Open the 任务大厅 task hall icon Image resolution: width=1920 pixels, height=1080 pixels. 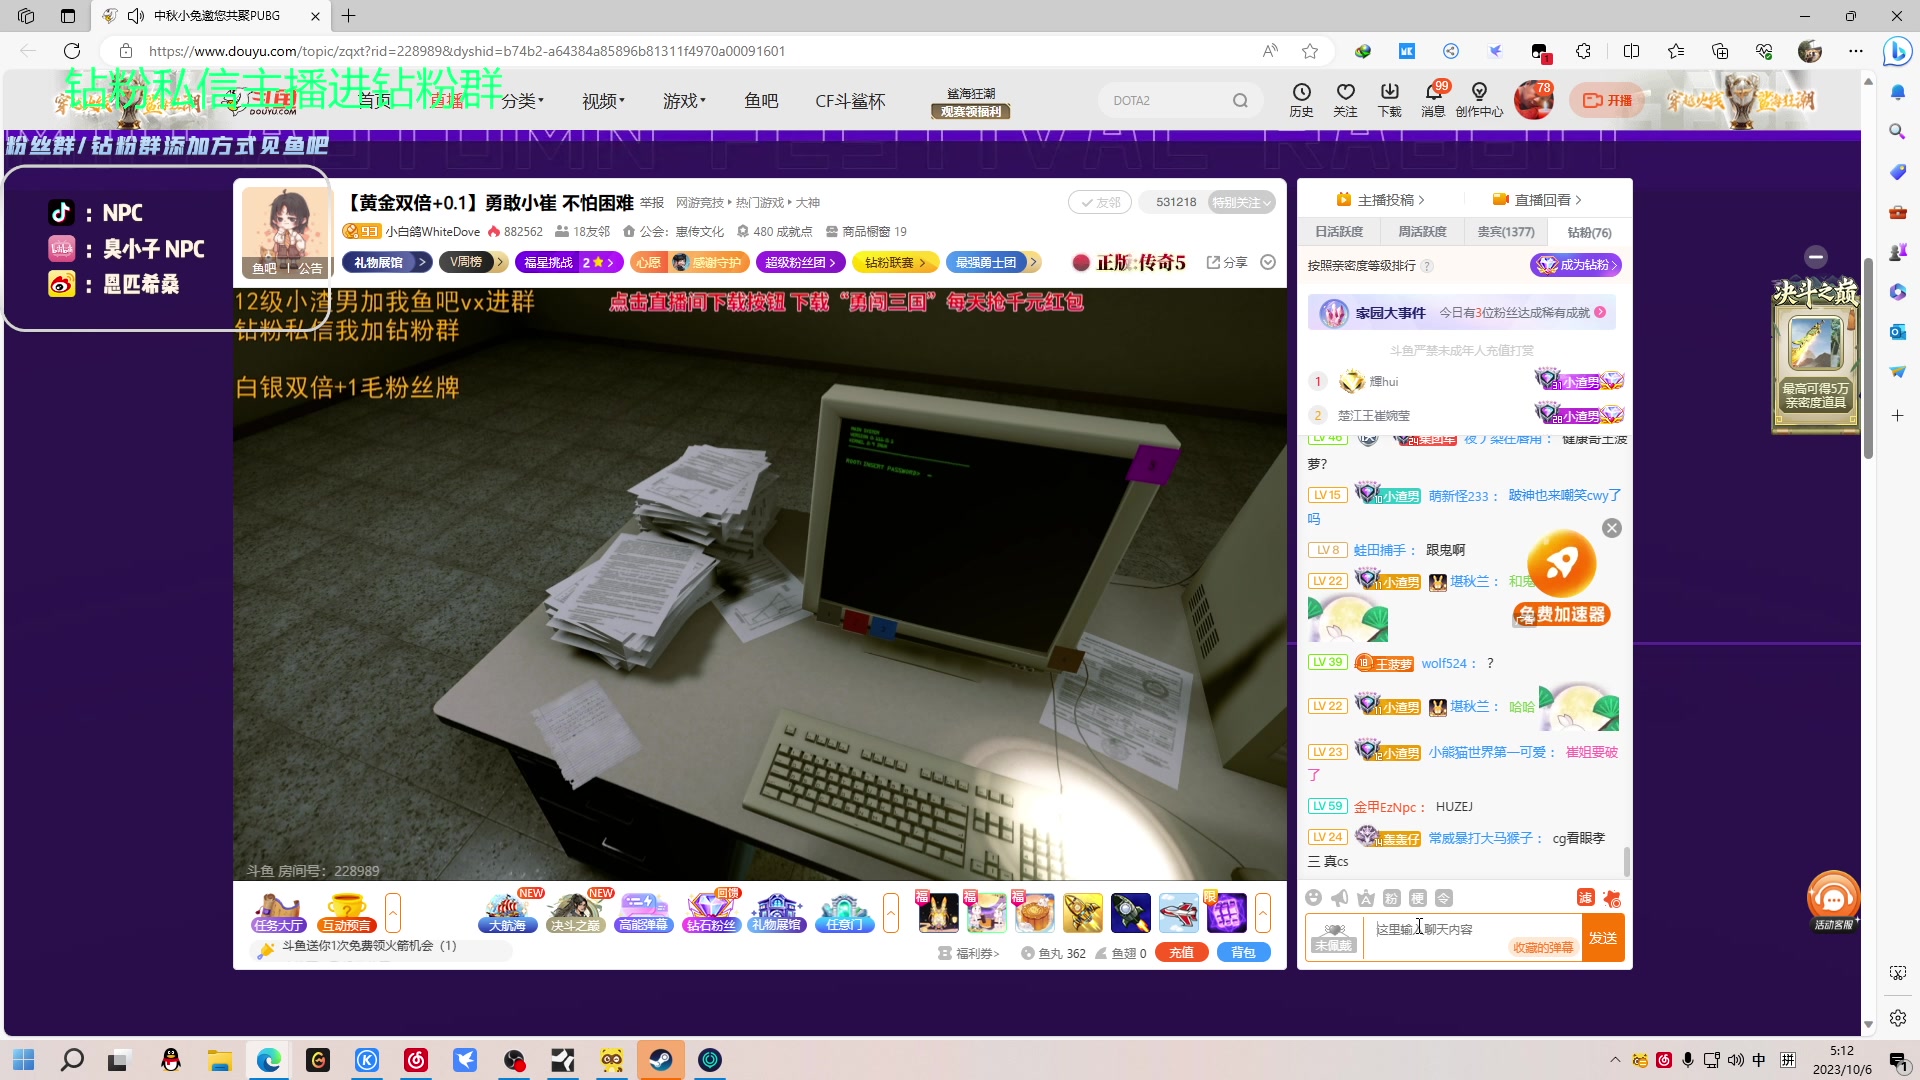[278, 913]
